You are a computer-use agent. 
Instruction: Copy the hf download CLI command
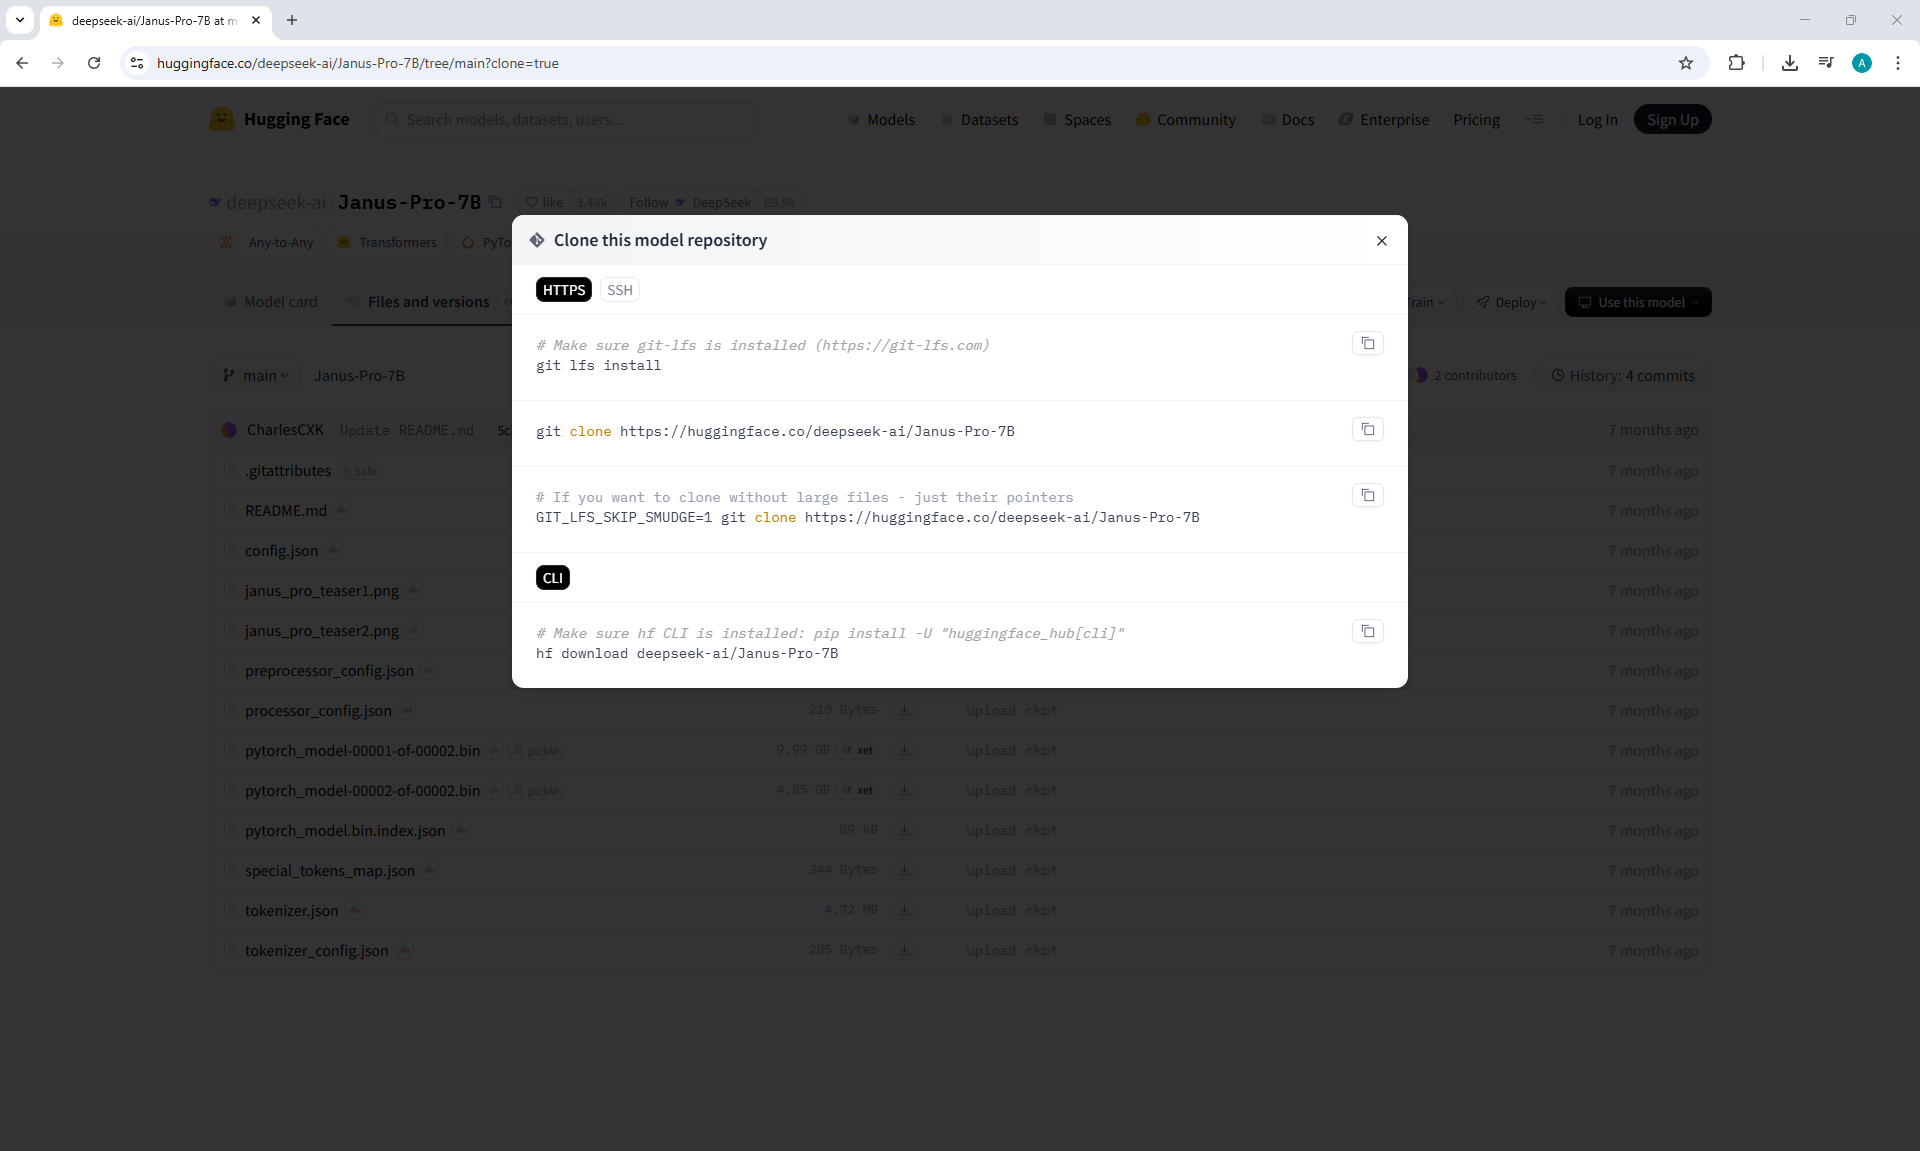(1367, 632)
